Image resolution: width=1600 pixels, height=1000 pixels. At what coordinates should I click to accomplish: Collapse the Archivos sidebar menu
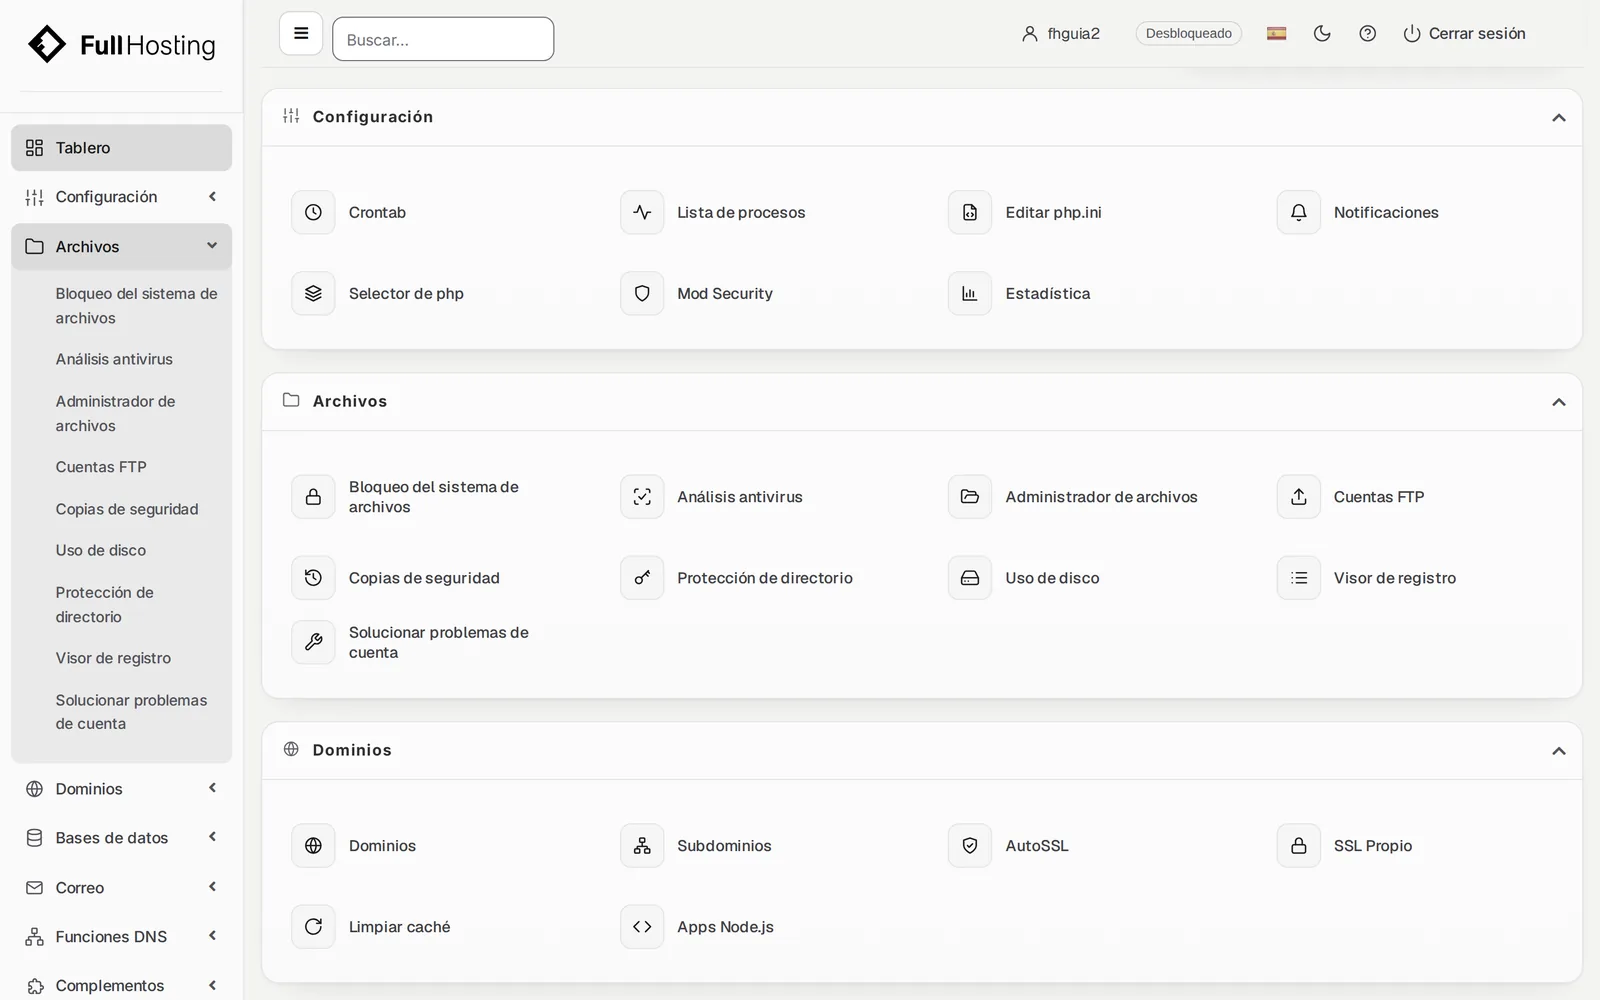(121, 247)
